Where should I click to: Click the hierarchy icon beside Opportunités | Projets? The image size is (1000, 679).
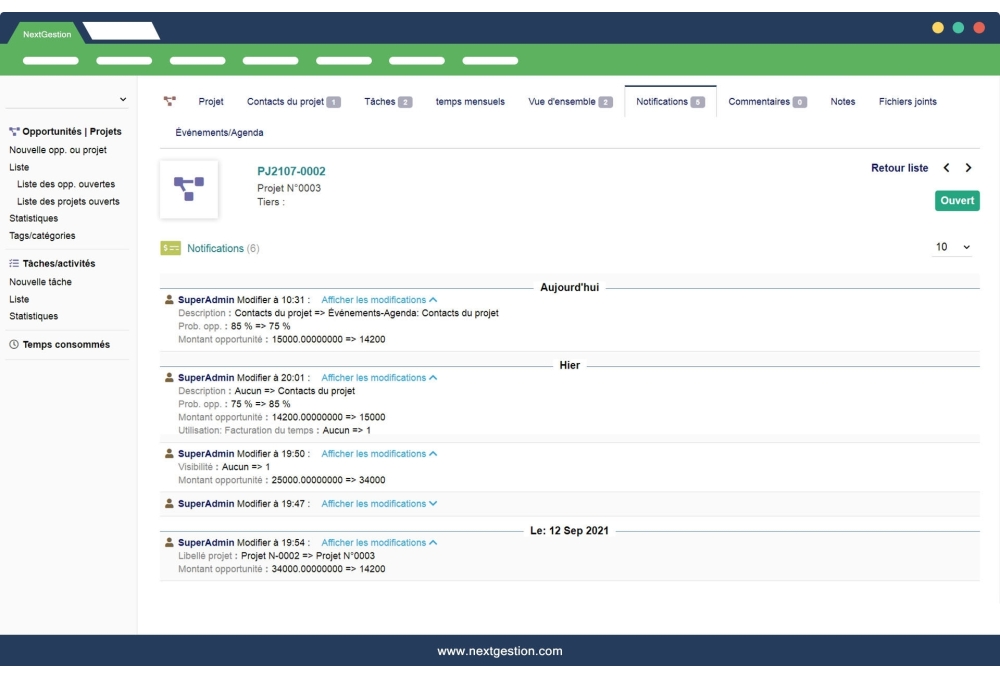click(x=13, y=130)
